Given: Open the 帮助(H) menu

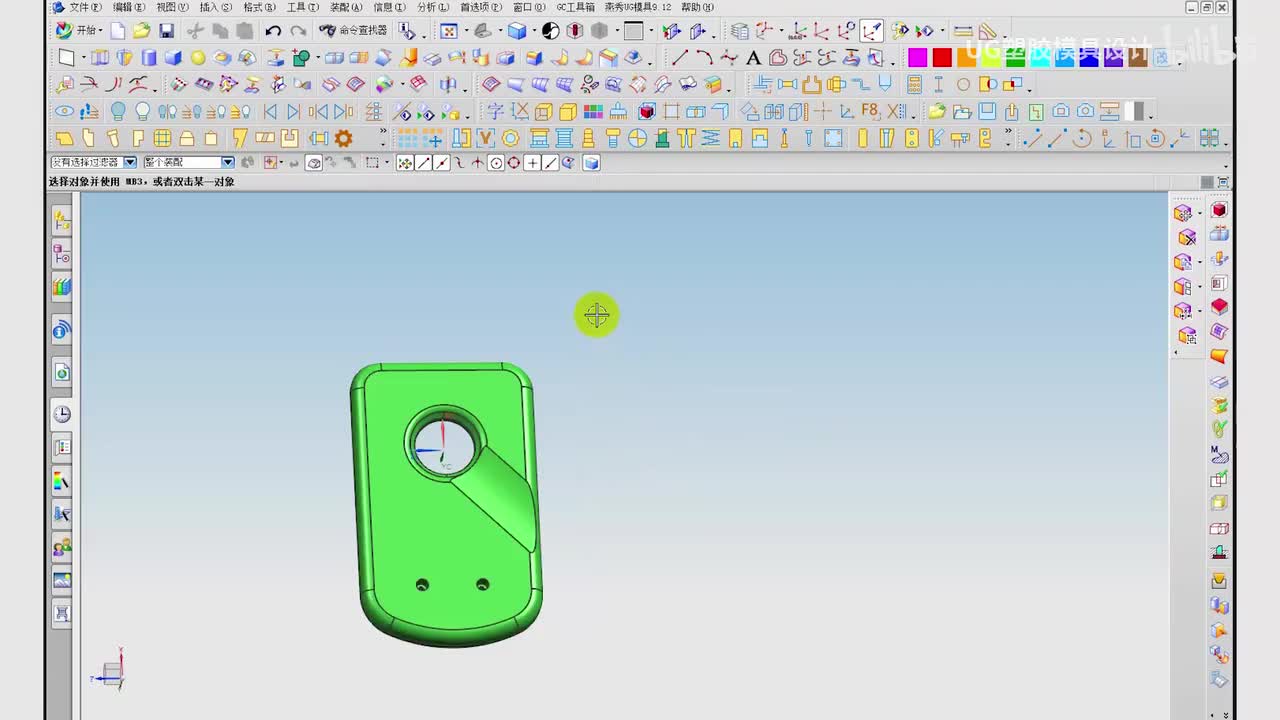Looking at the screenshot, I should coord(697,7).
